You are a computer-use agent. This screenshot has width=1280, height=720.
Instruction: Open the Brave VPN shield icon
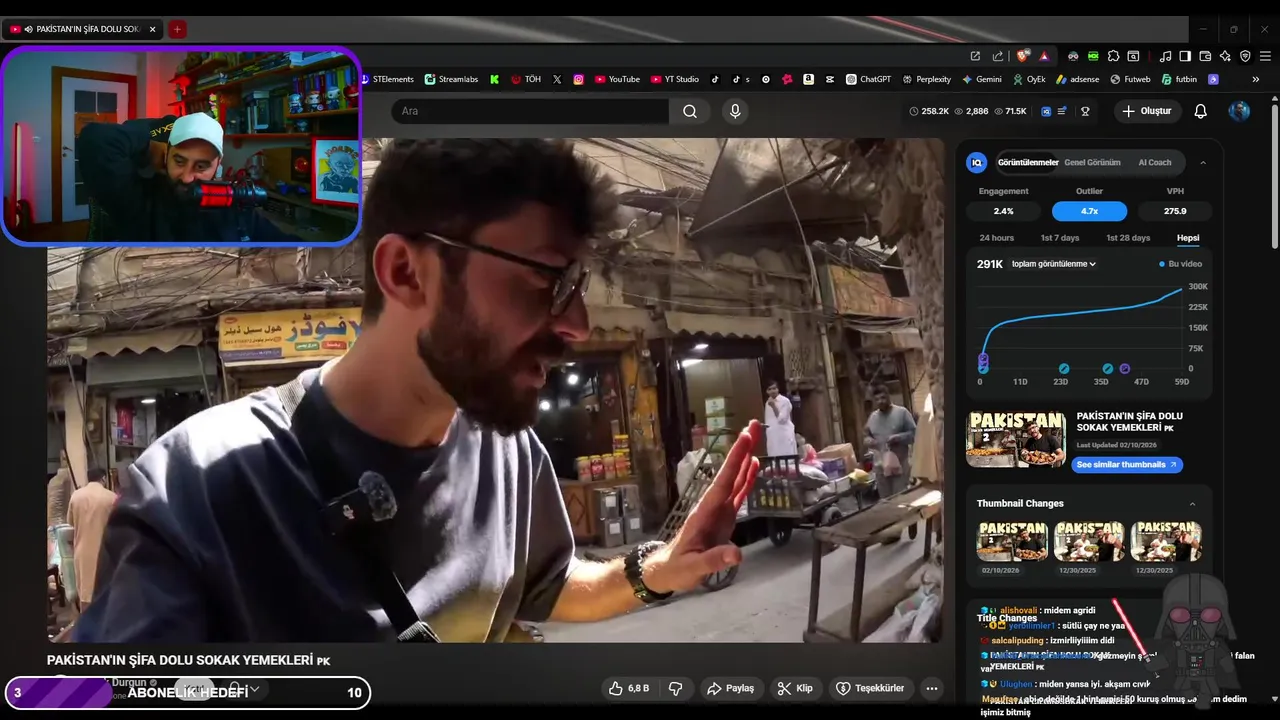click(1245, 56)
